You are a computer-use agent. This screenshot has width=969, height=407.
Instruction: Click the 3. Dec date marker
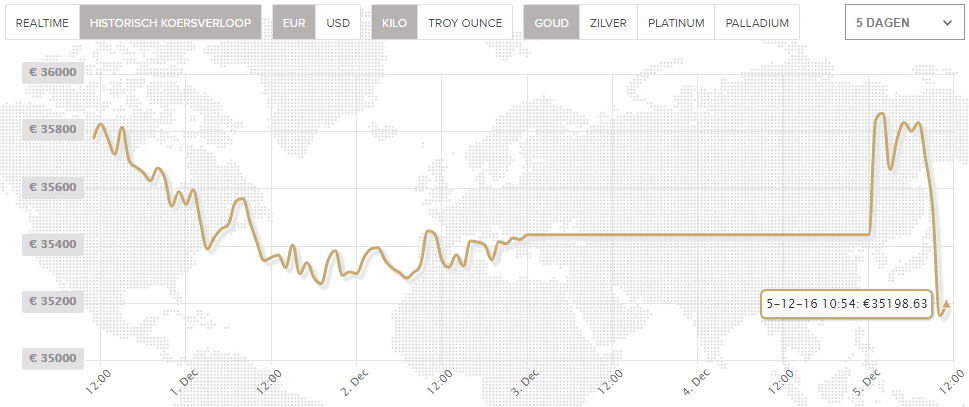524,382
